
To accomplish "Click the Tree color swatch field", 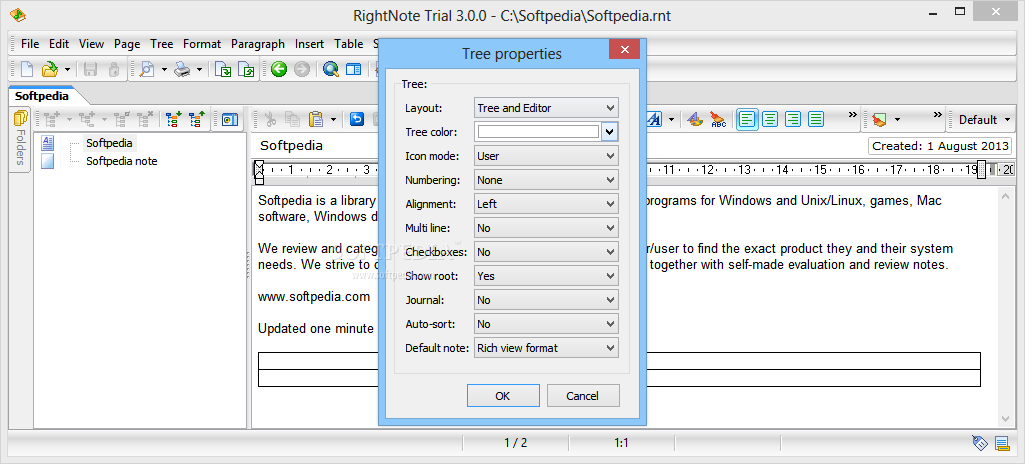I will coord(538,132).
